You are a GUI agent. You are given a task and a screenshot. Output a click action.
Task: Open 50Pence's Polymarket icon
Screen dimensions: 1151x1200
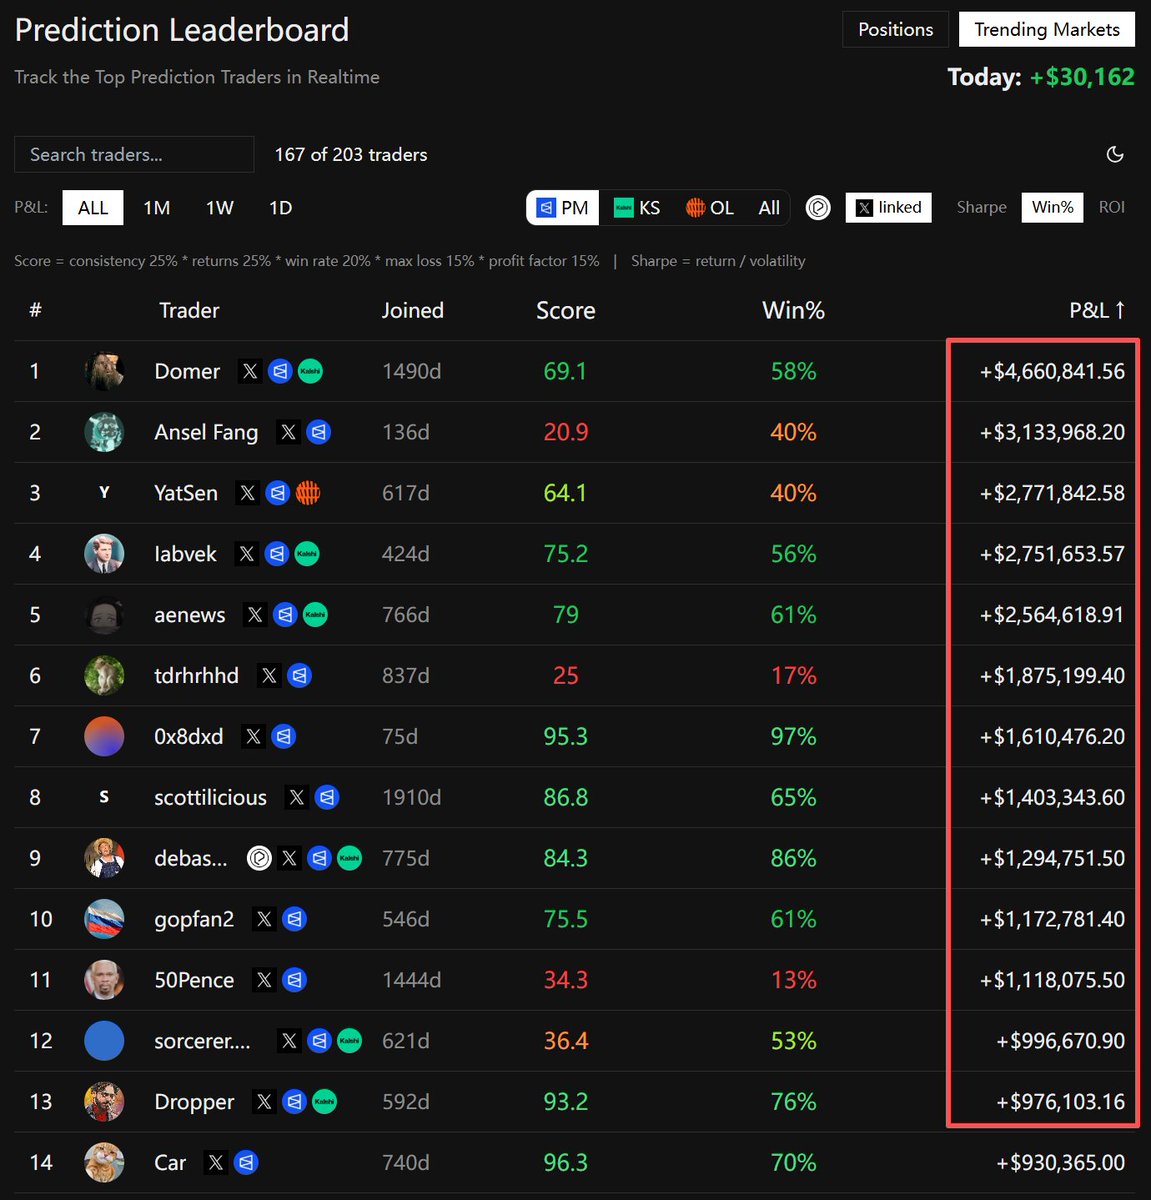pos(294,980)
